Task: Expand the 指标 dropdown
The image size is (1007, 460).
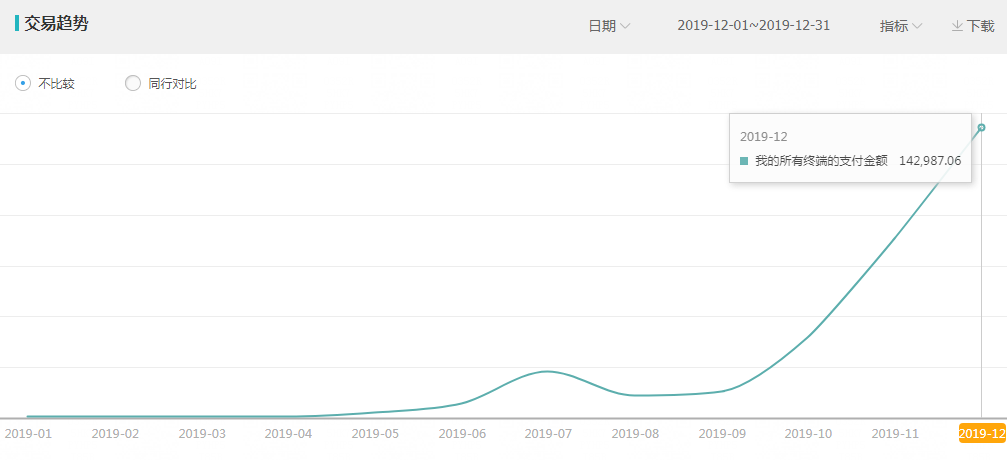Action: coord(901,26)
